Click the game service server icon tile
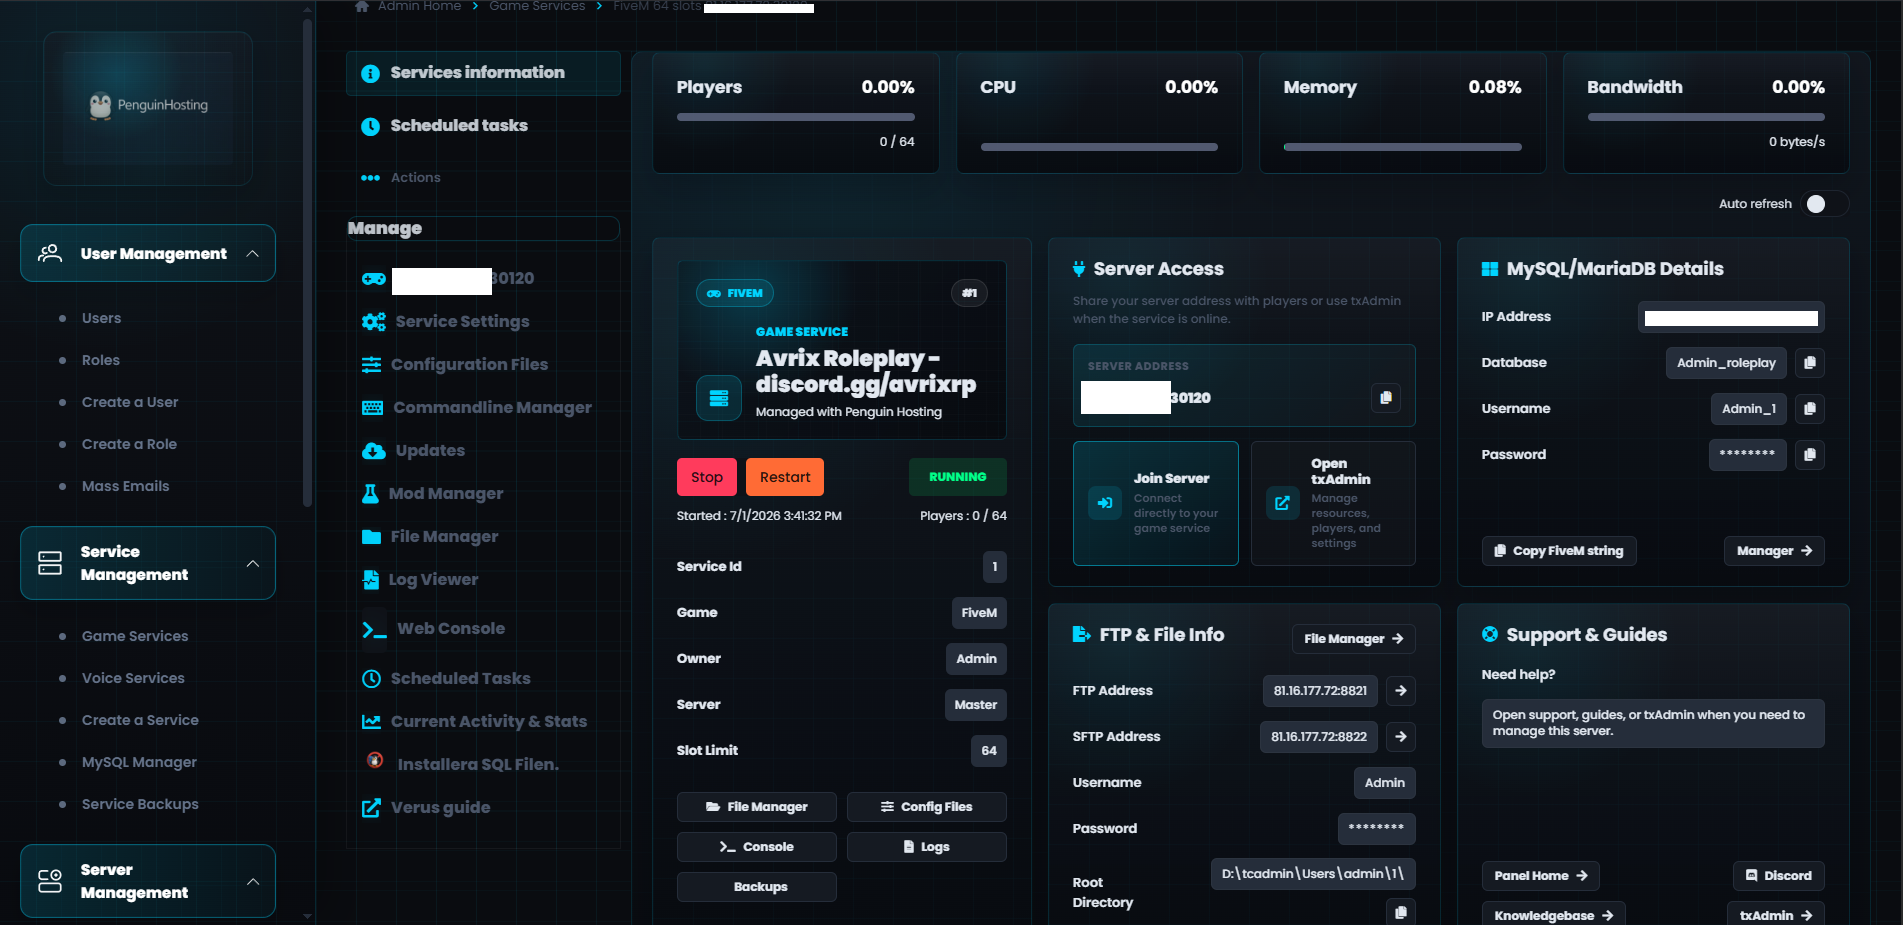 point(718,398)
